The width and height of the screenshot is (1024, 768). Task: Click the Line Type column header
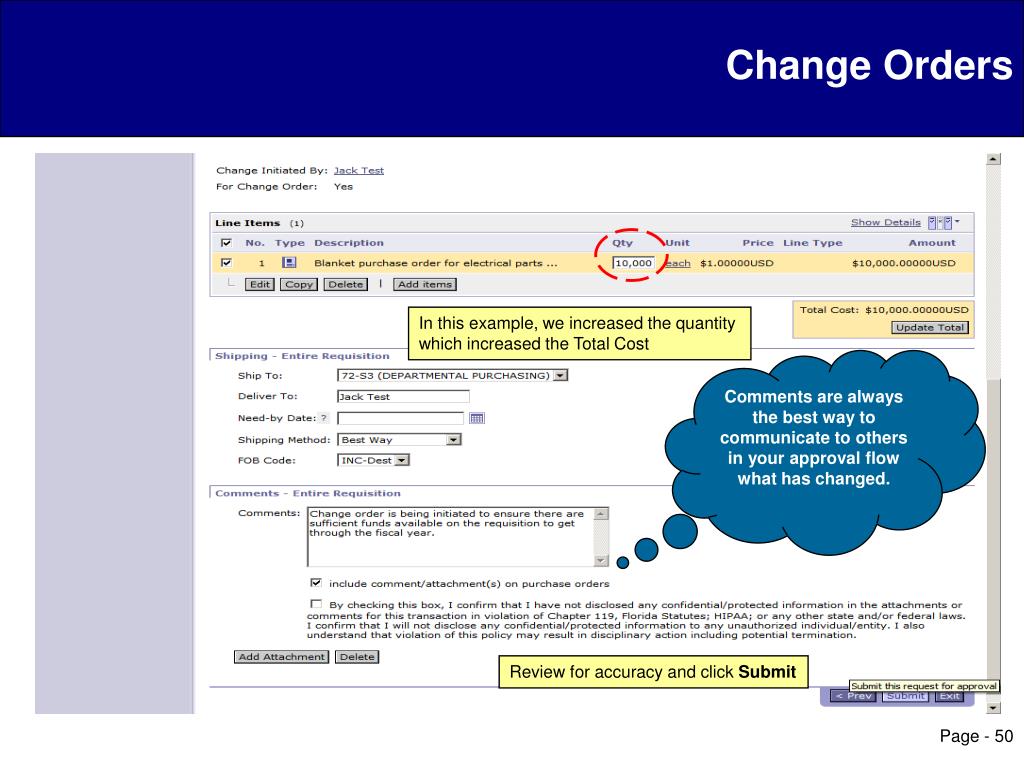point(812,243)
